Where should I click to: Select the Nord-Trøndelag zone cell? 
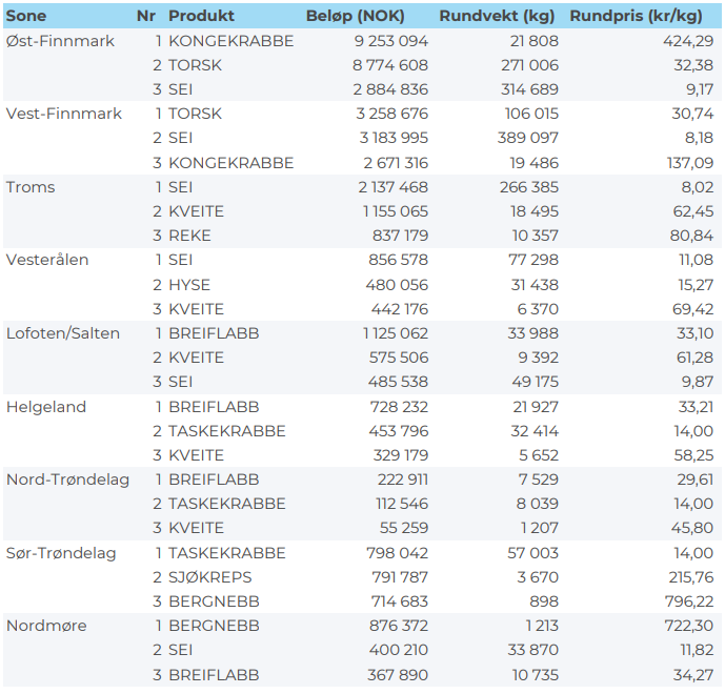pos(68,480)
